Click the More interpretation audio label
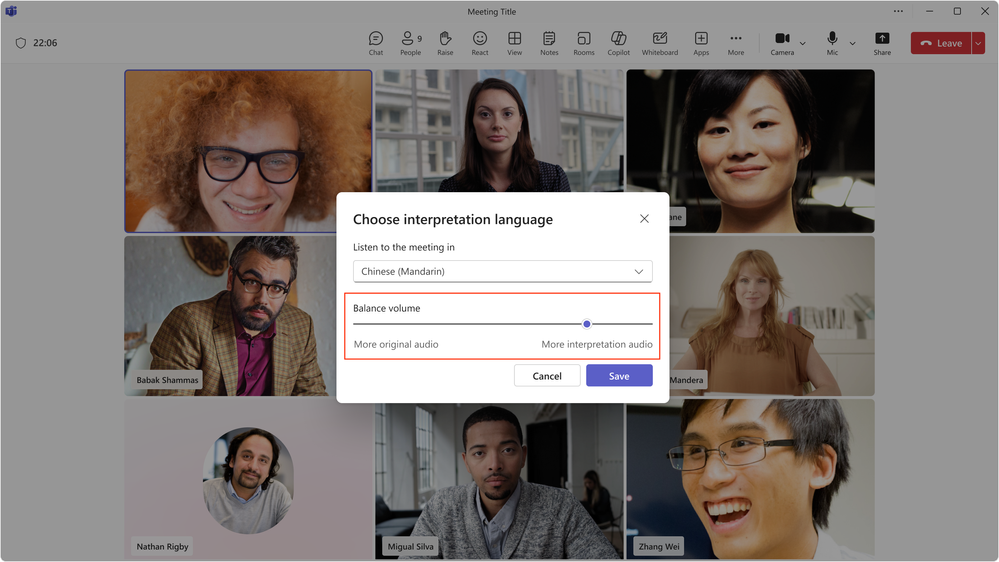The image size is (999, 562). (596, 344)
